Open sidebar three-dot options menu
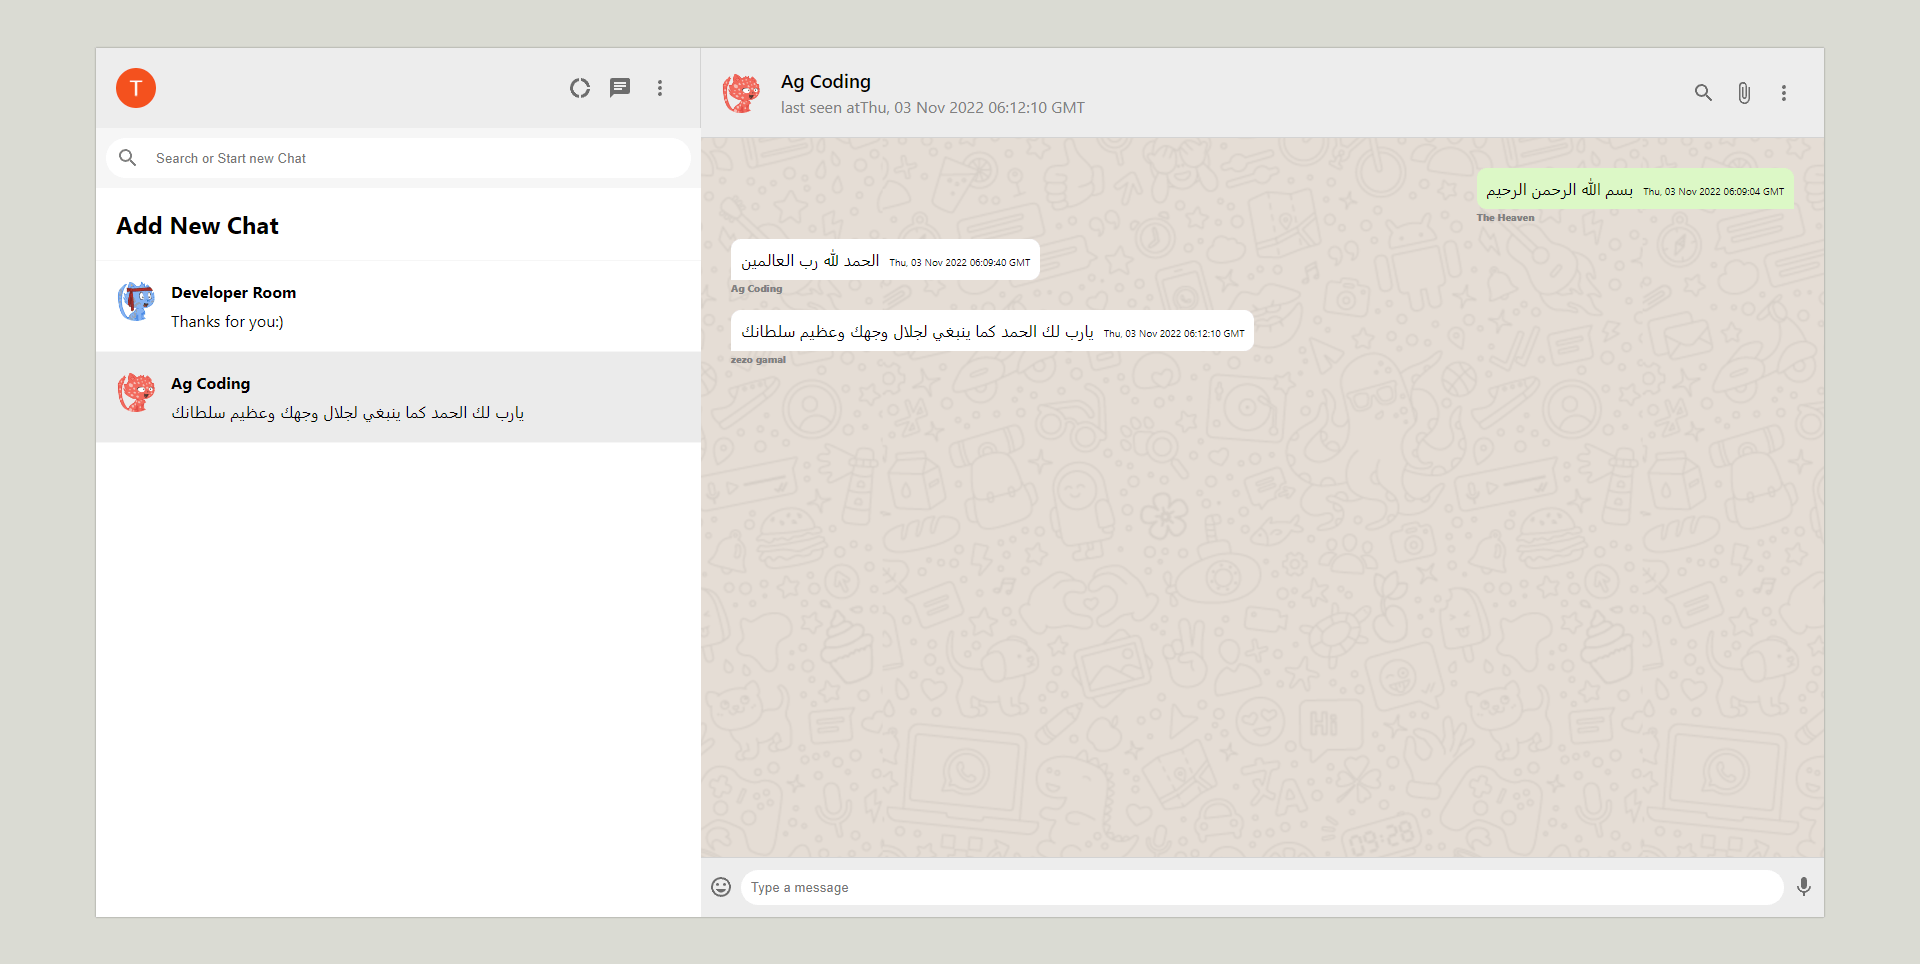Viewport: 1920px width, 964px height. (x=660, y=88)
